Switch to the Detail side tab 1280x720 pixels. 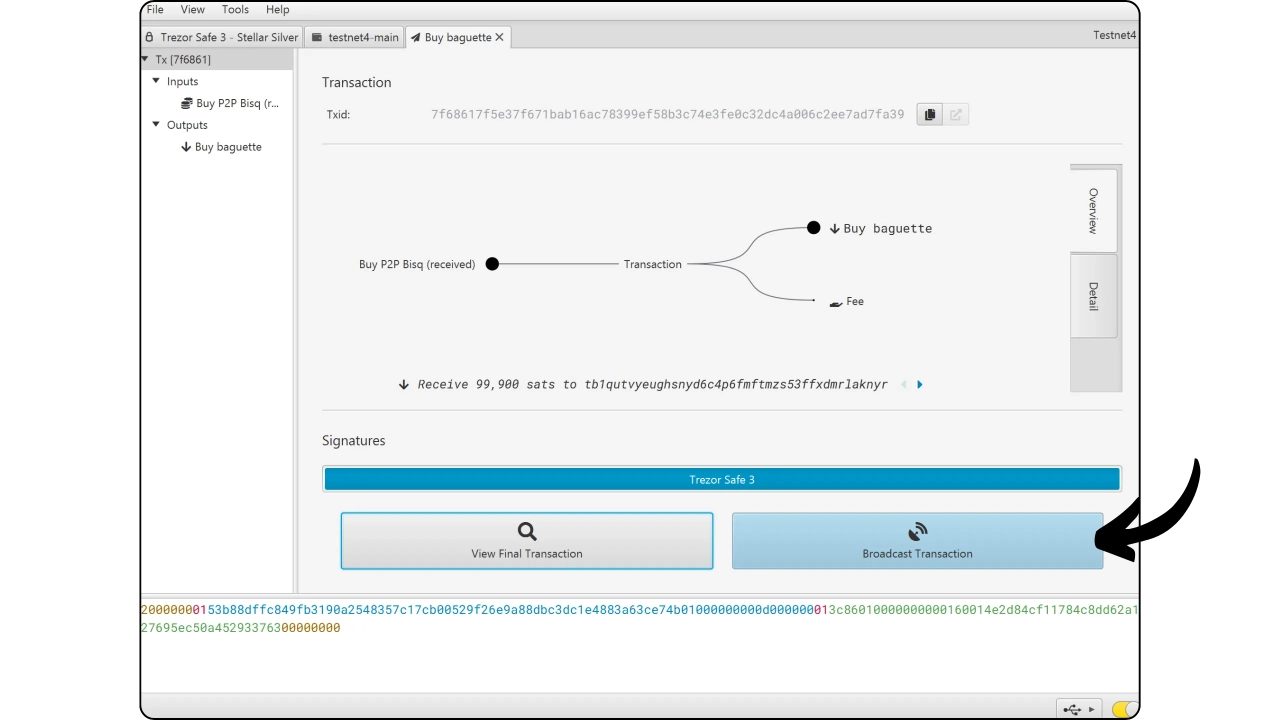pos(1093,296)
